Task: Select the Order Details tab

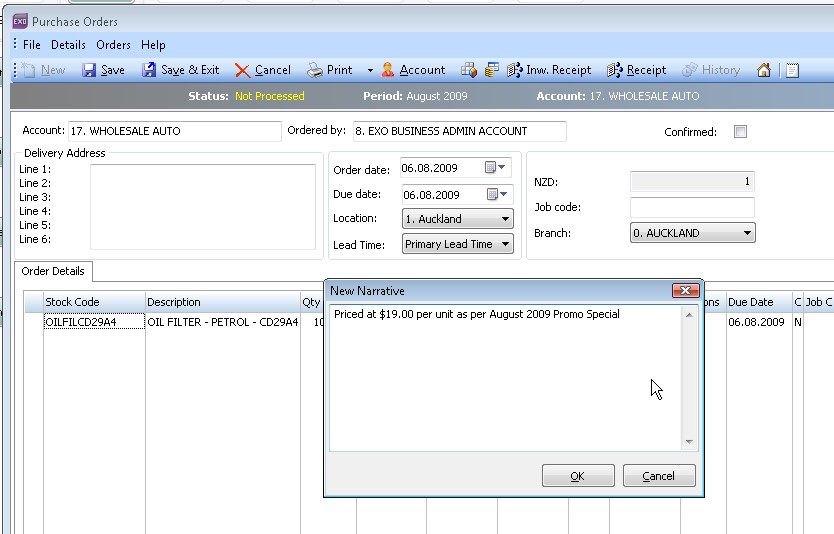Action: click(x=53, y=271)
